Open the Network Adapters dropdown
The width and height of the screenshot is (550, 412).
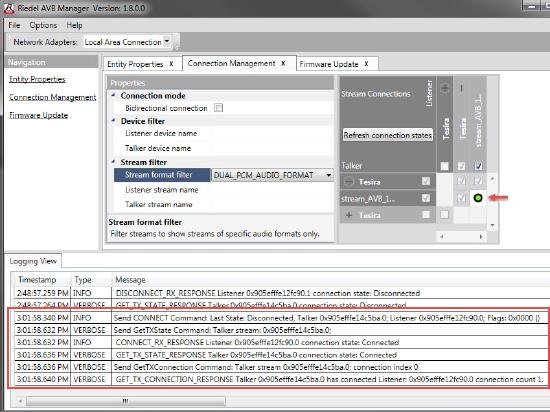pyautogui.click(x=167, y=41)
